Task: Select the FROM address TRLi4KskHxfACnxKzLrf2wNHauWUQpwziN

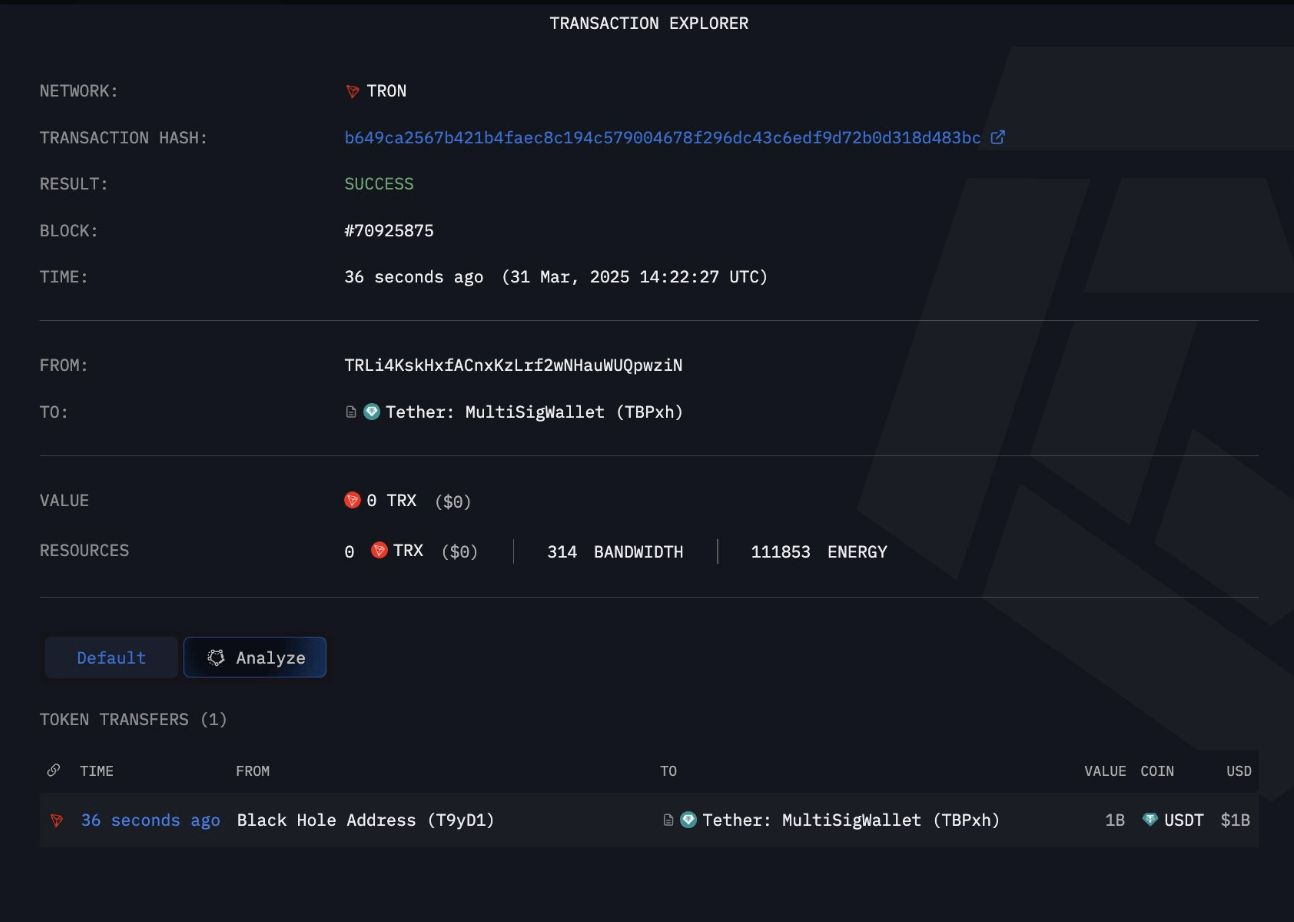Action: pos(514,365)
